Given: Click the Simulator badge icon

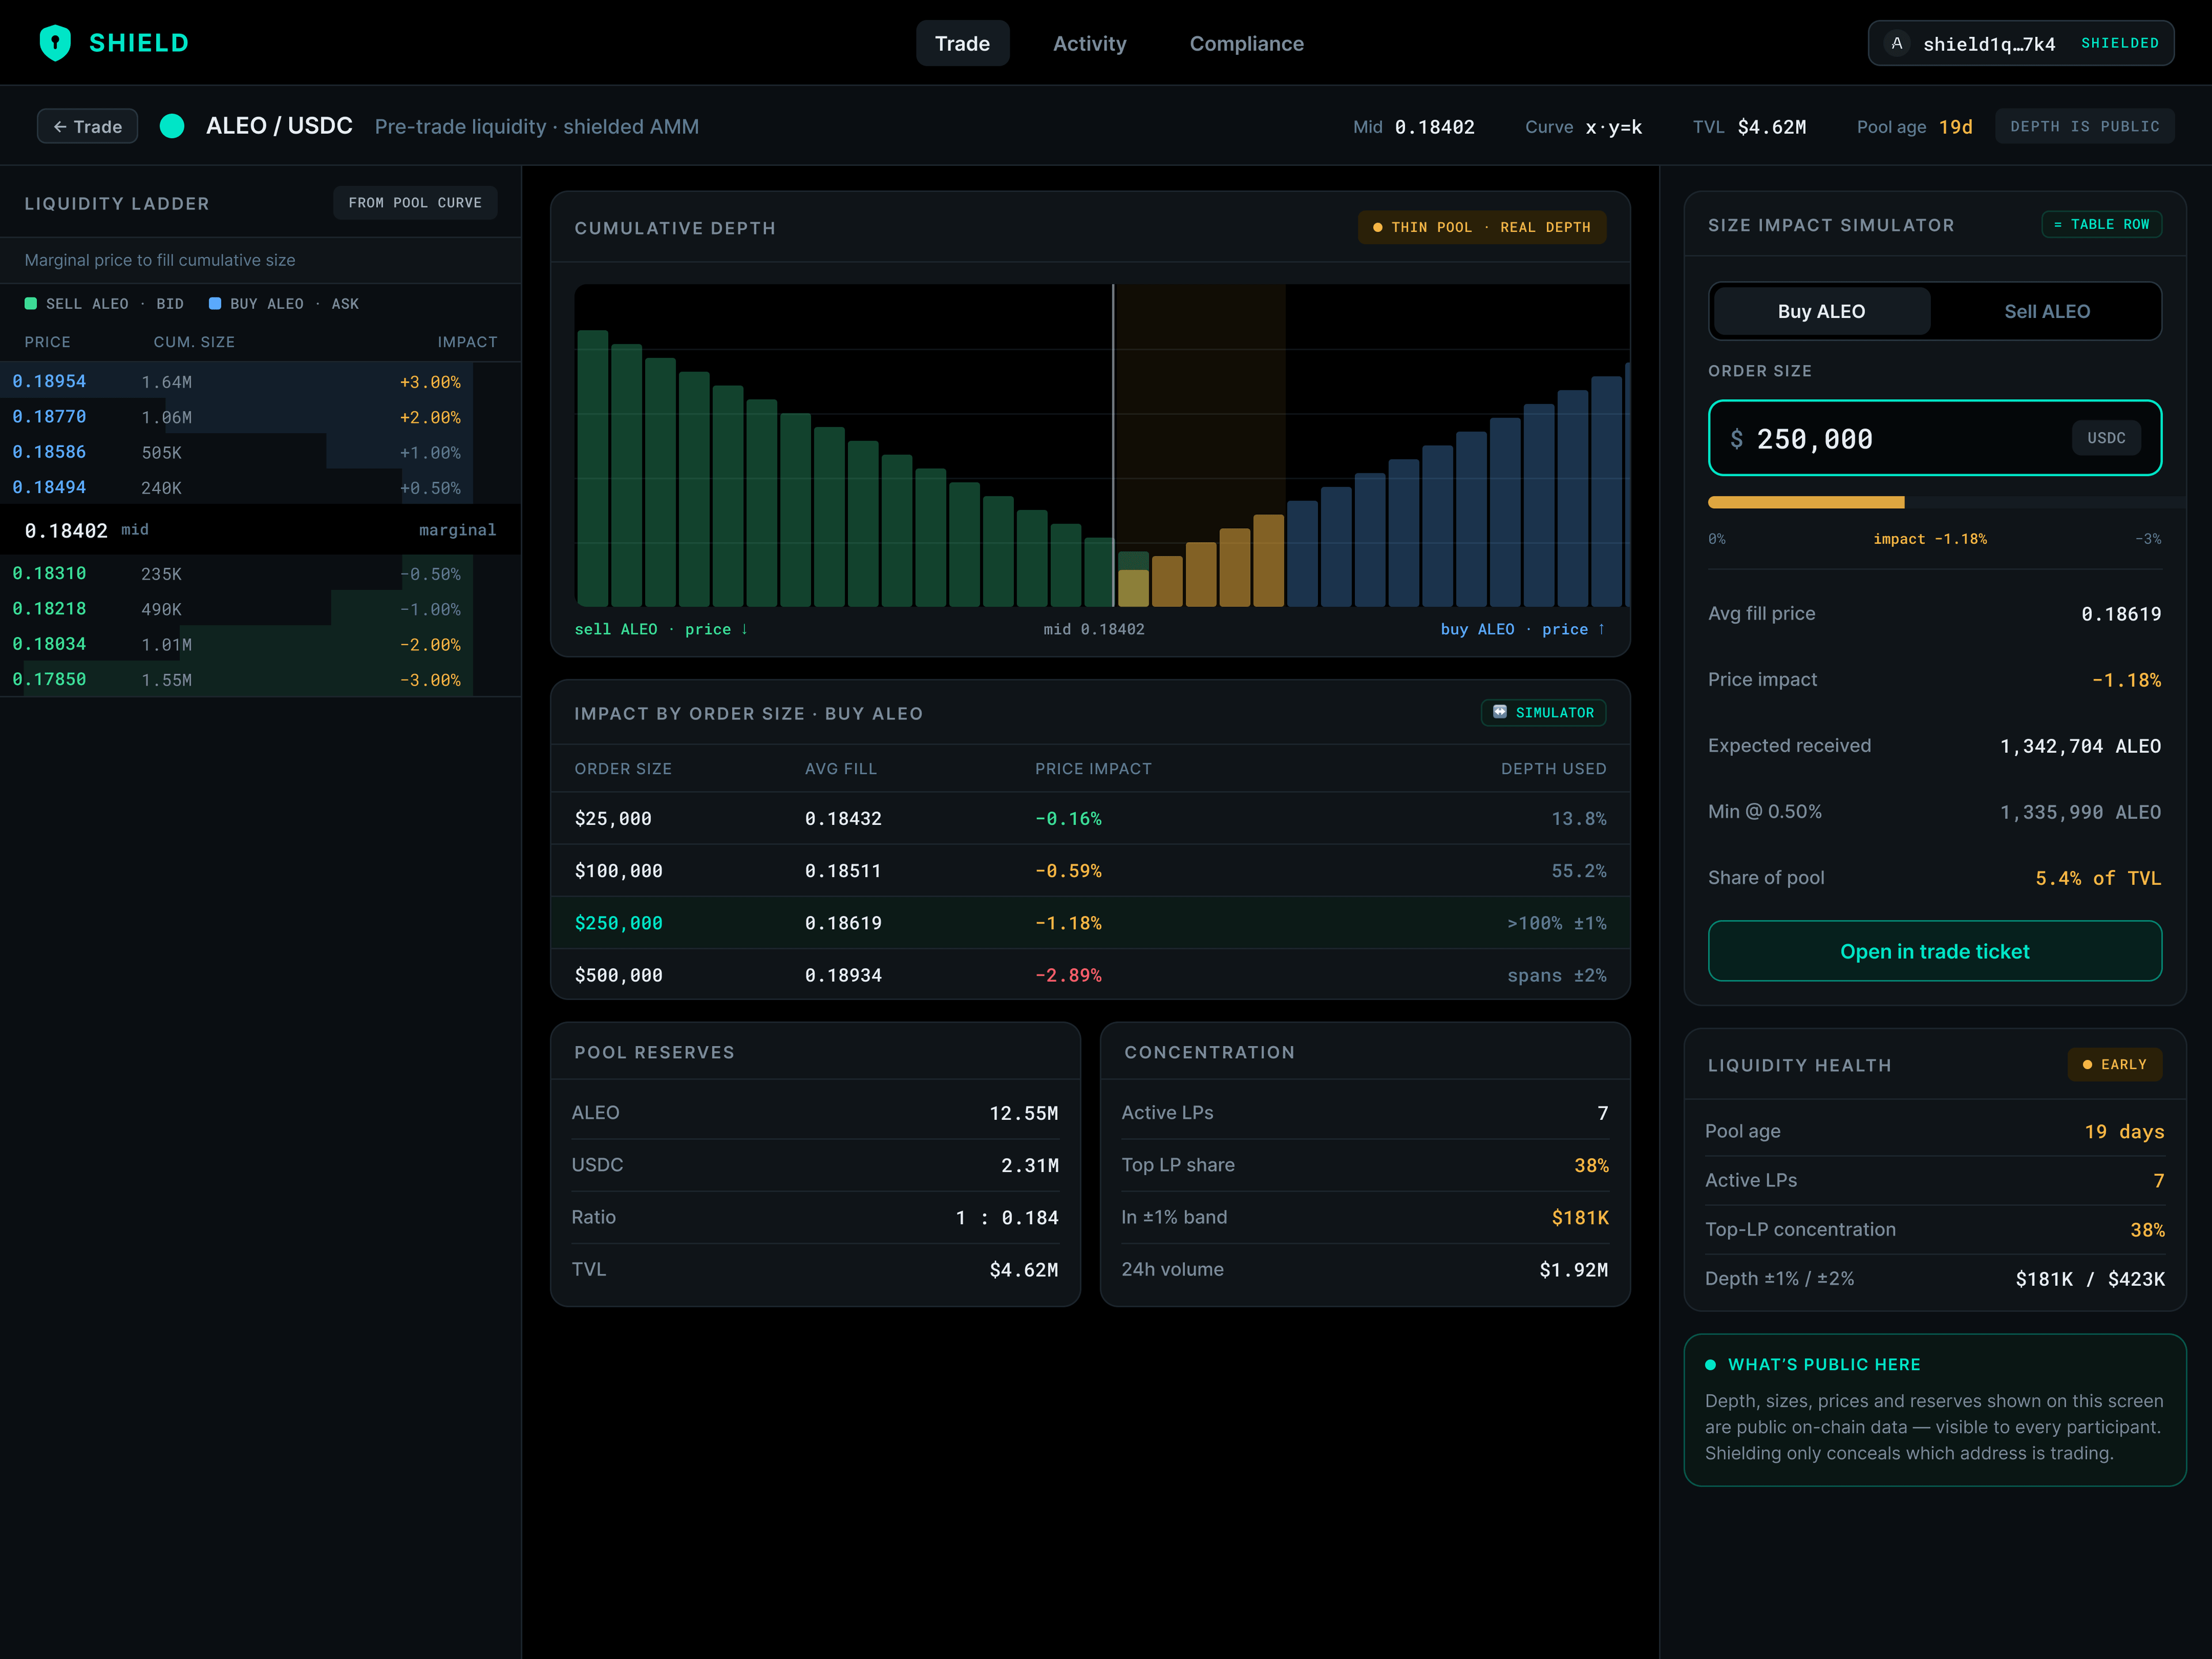Looking at the screenshot, I should click(1500, 712).
